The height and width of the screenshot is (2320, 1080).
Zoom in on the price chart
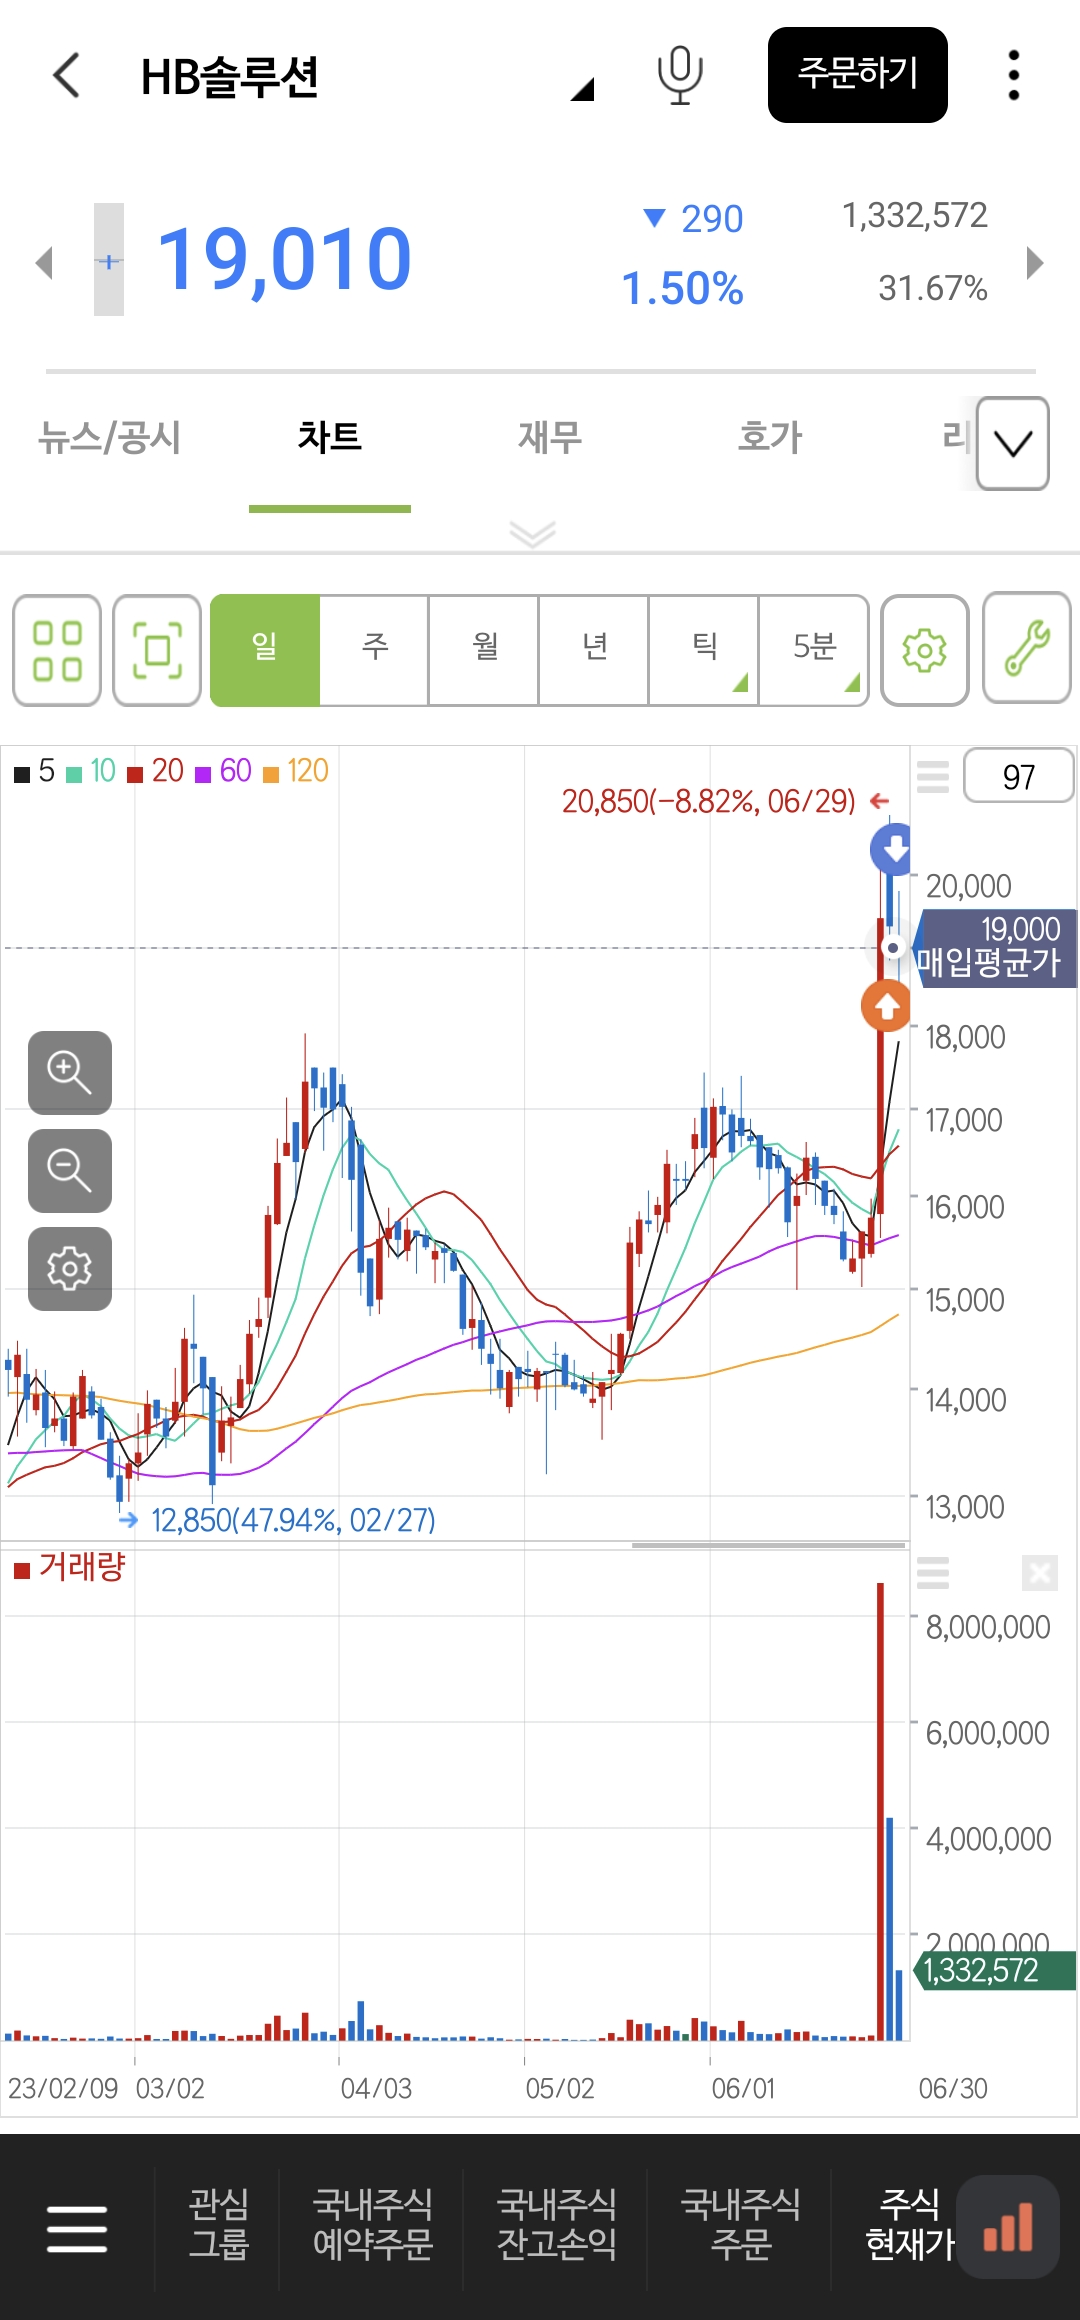click(70, 1073)
